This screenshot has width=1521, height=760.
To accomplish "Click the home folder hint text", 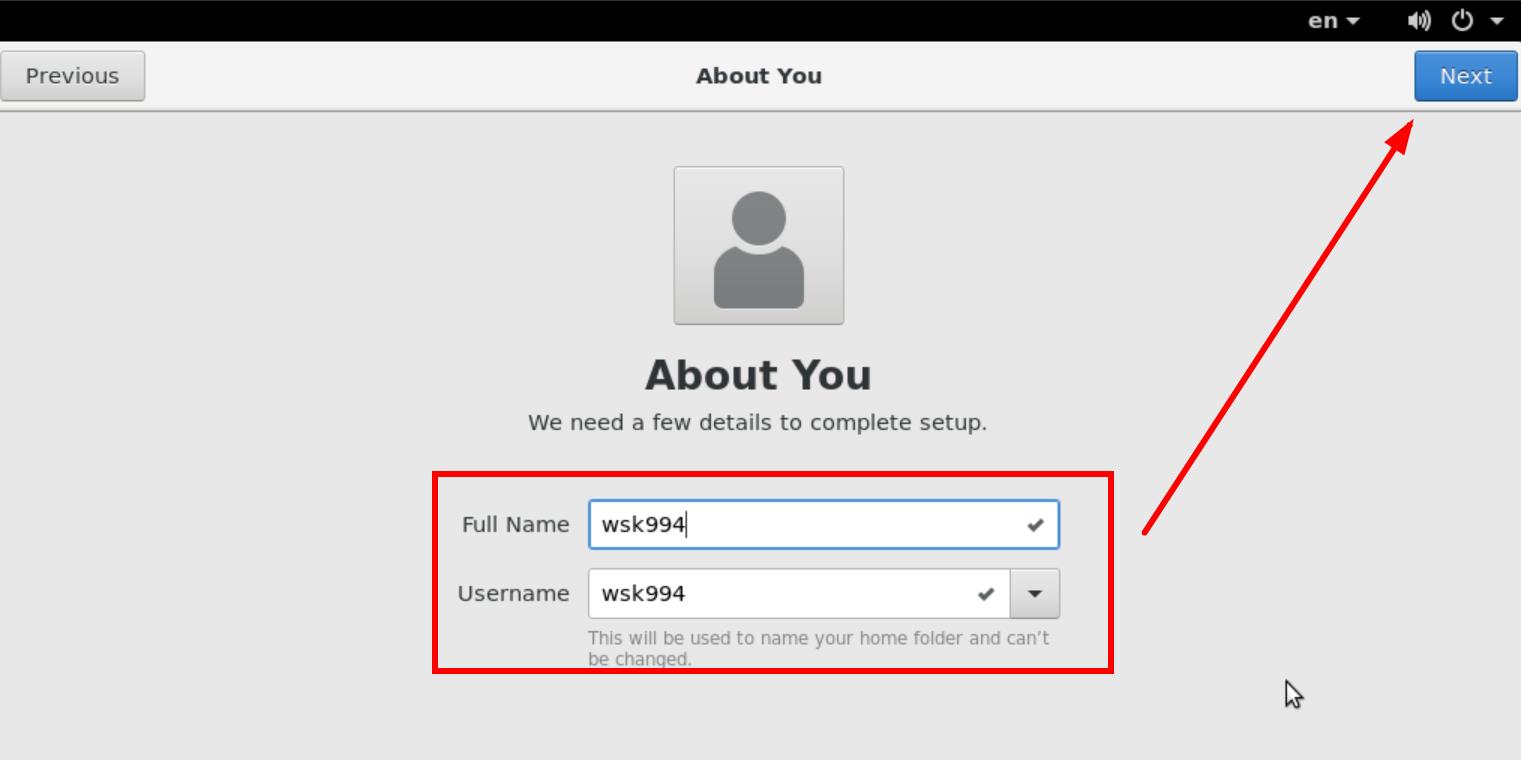I will click(x=819, y=648).
